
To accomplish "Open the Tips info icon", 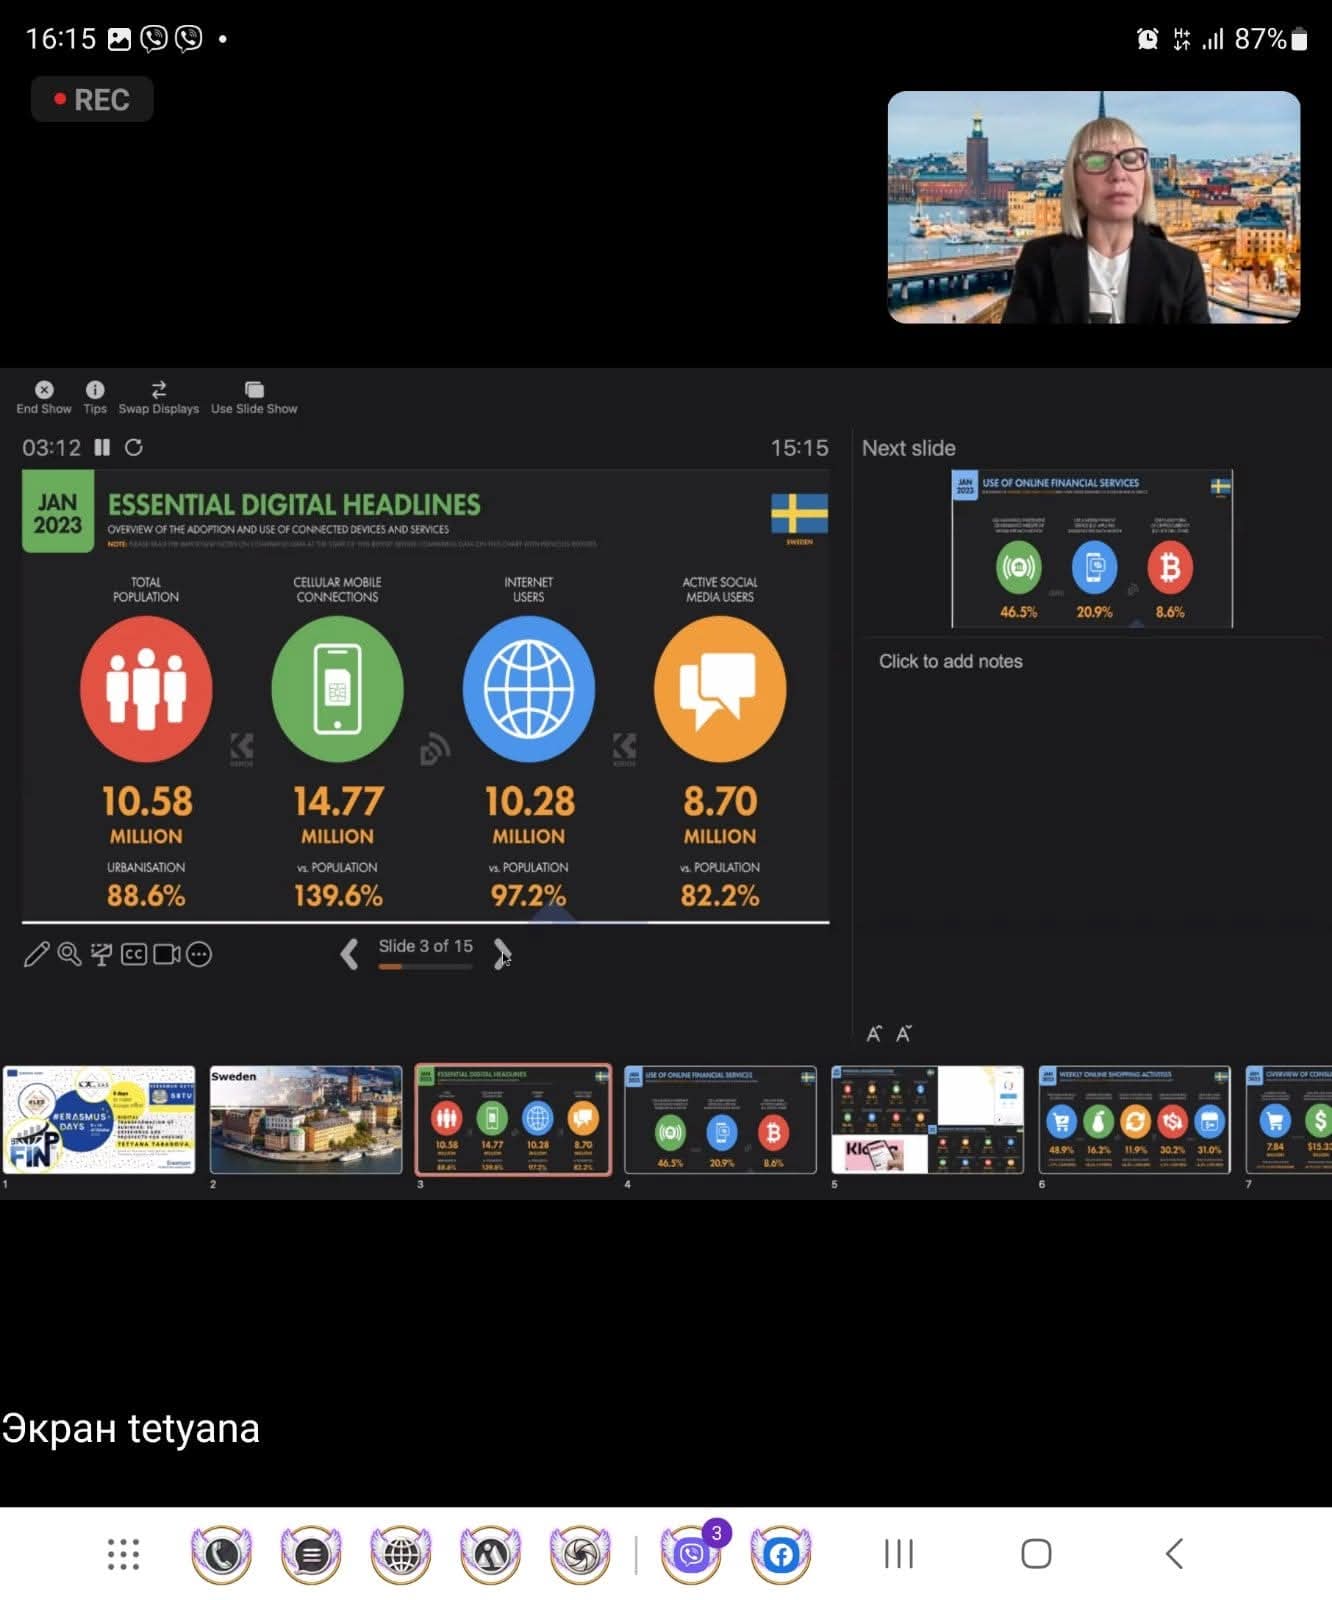I will pyautogui.click(x=95, y=390).
